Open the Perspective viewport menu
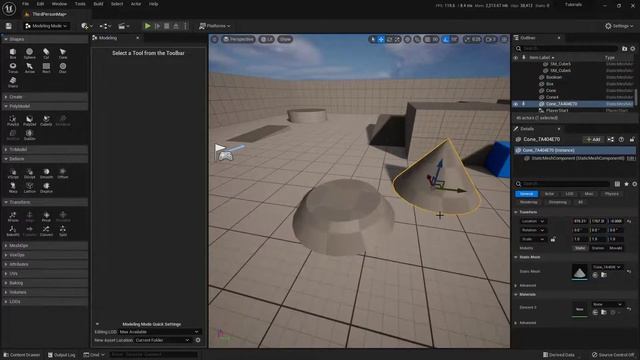Viewport: 640px width, 360px height. tap(238, 39)
